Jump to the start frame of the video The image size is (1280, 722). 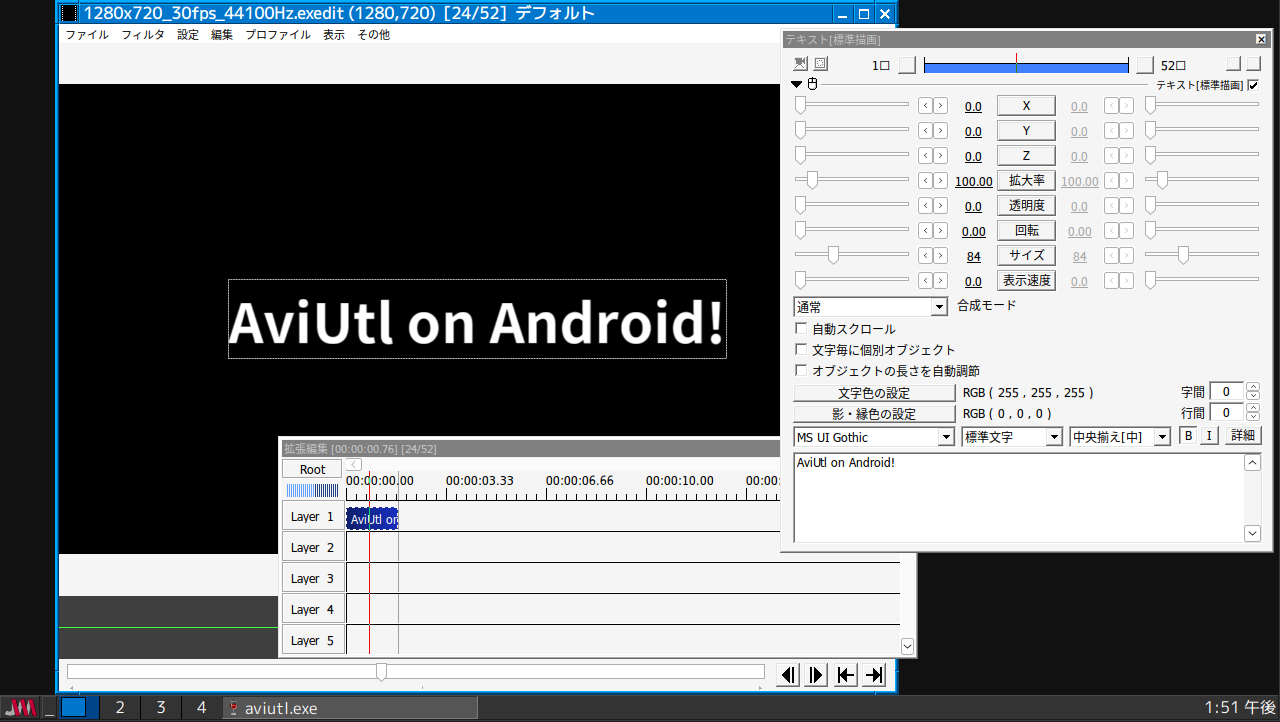845,672
